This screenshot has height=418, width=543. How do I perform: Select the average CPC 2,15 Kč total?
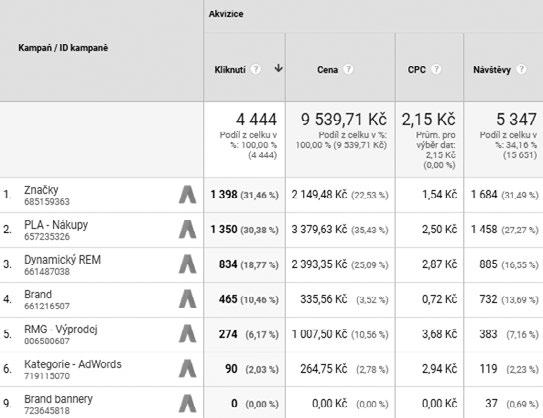428,119
